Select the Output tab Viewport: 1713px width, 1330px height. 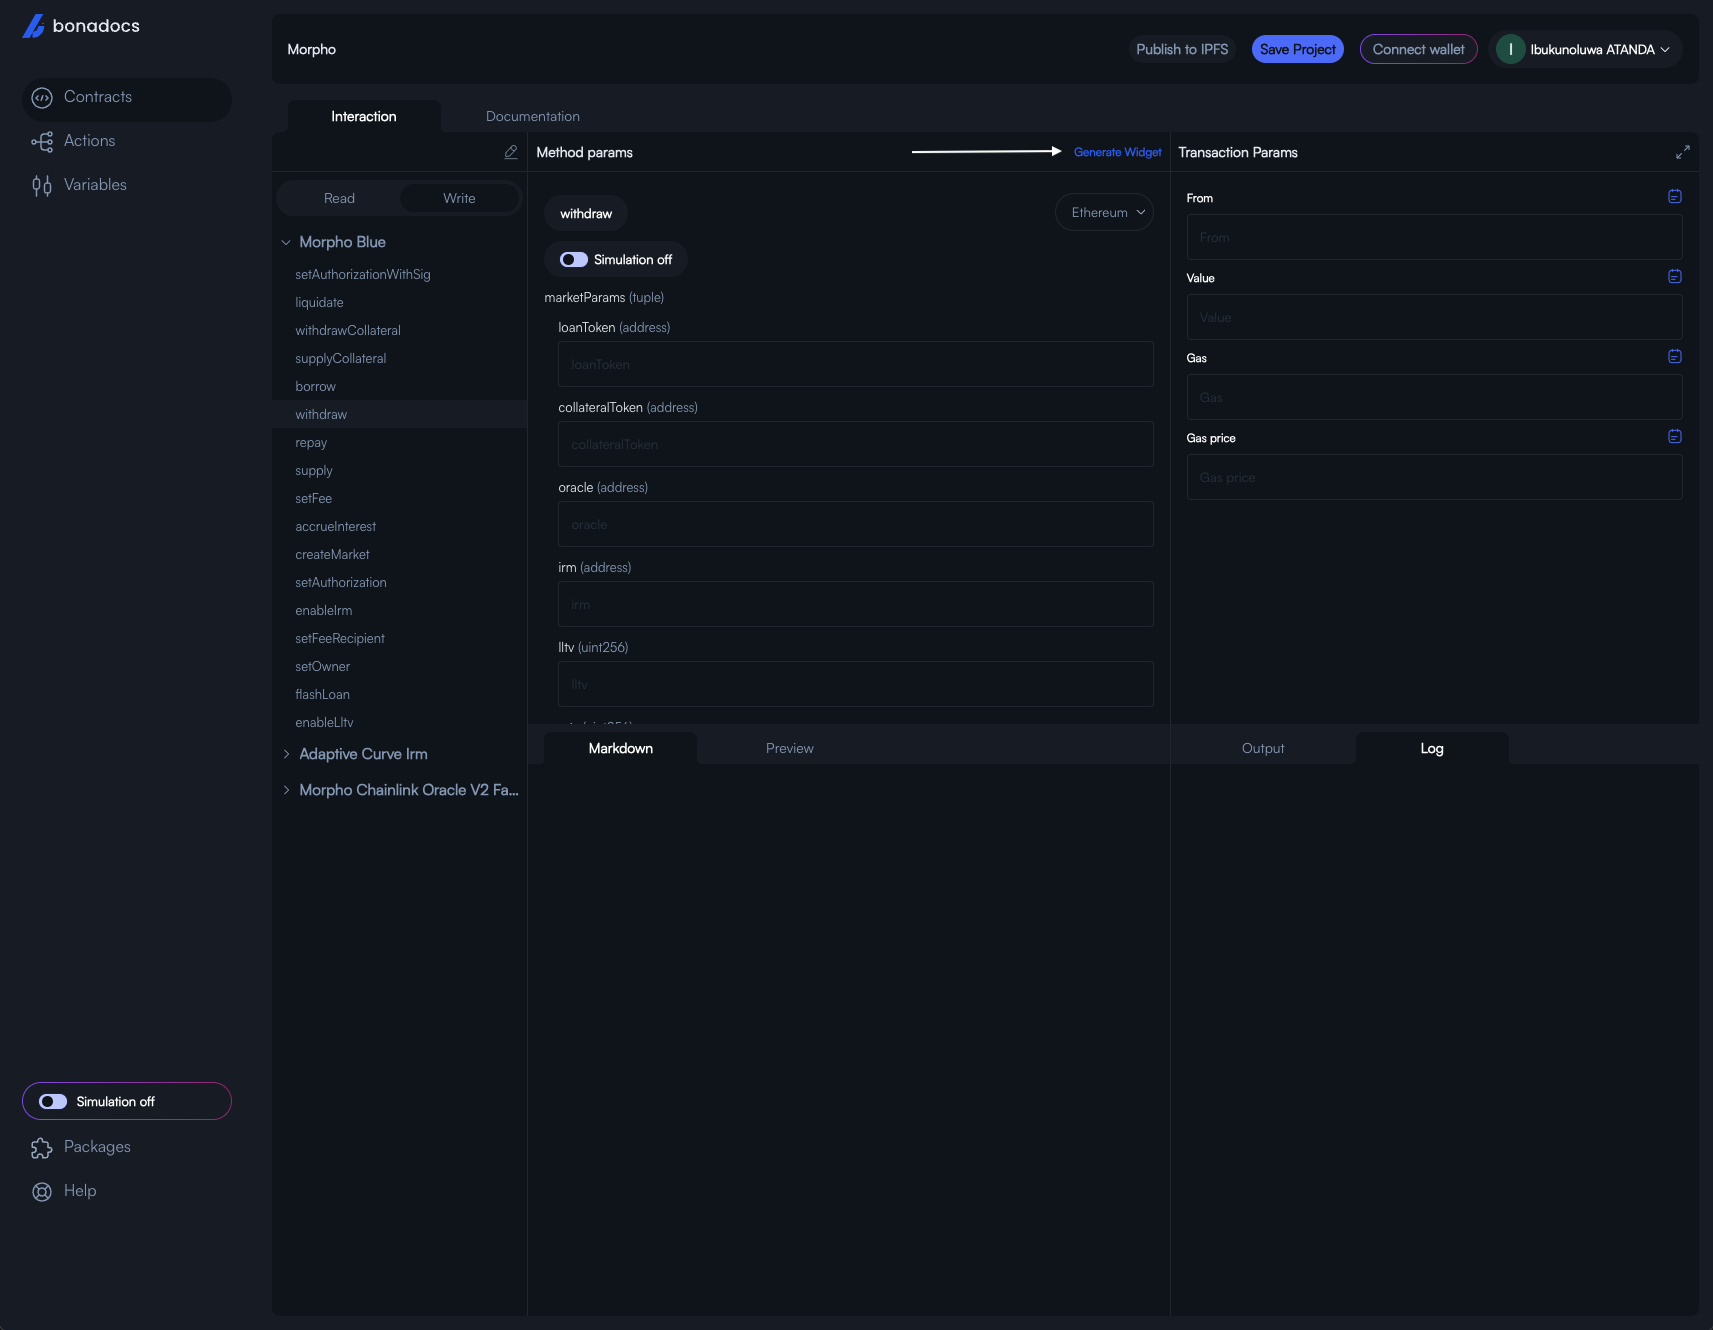tap(1263, 748)
